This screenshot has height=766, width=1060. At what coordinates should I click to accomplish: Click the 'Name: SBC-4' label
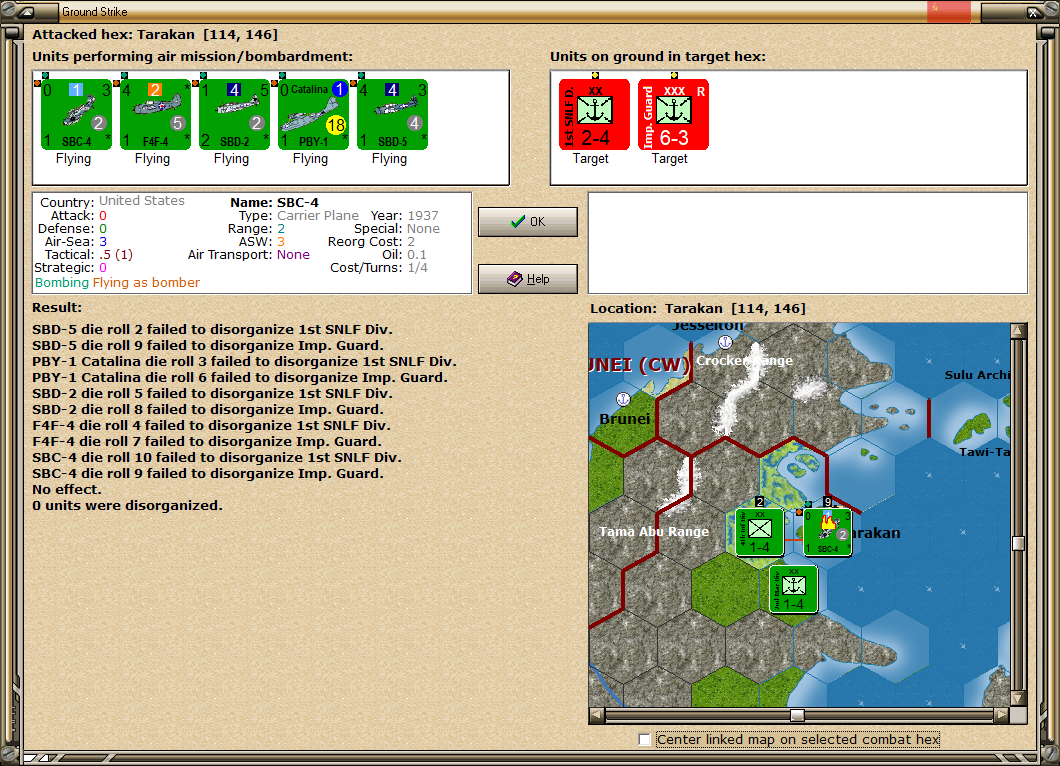(x=274, y=202)
